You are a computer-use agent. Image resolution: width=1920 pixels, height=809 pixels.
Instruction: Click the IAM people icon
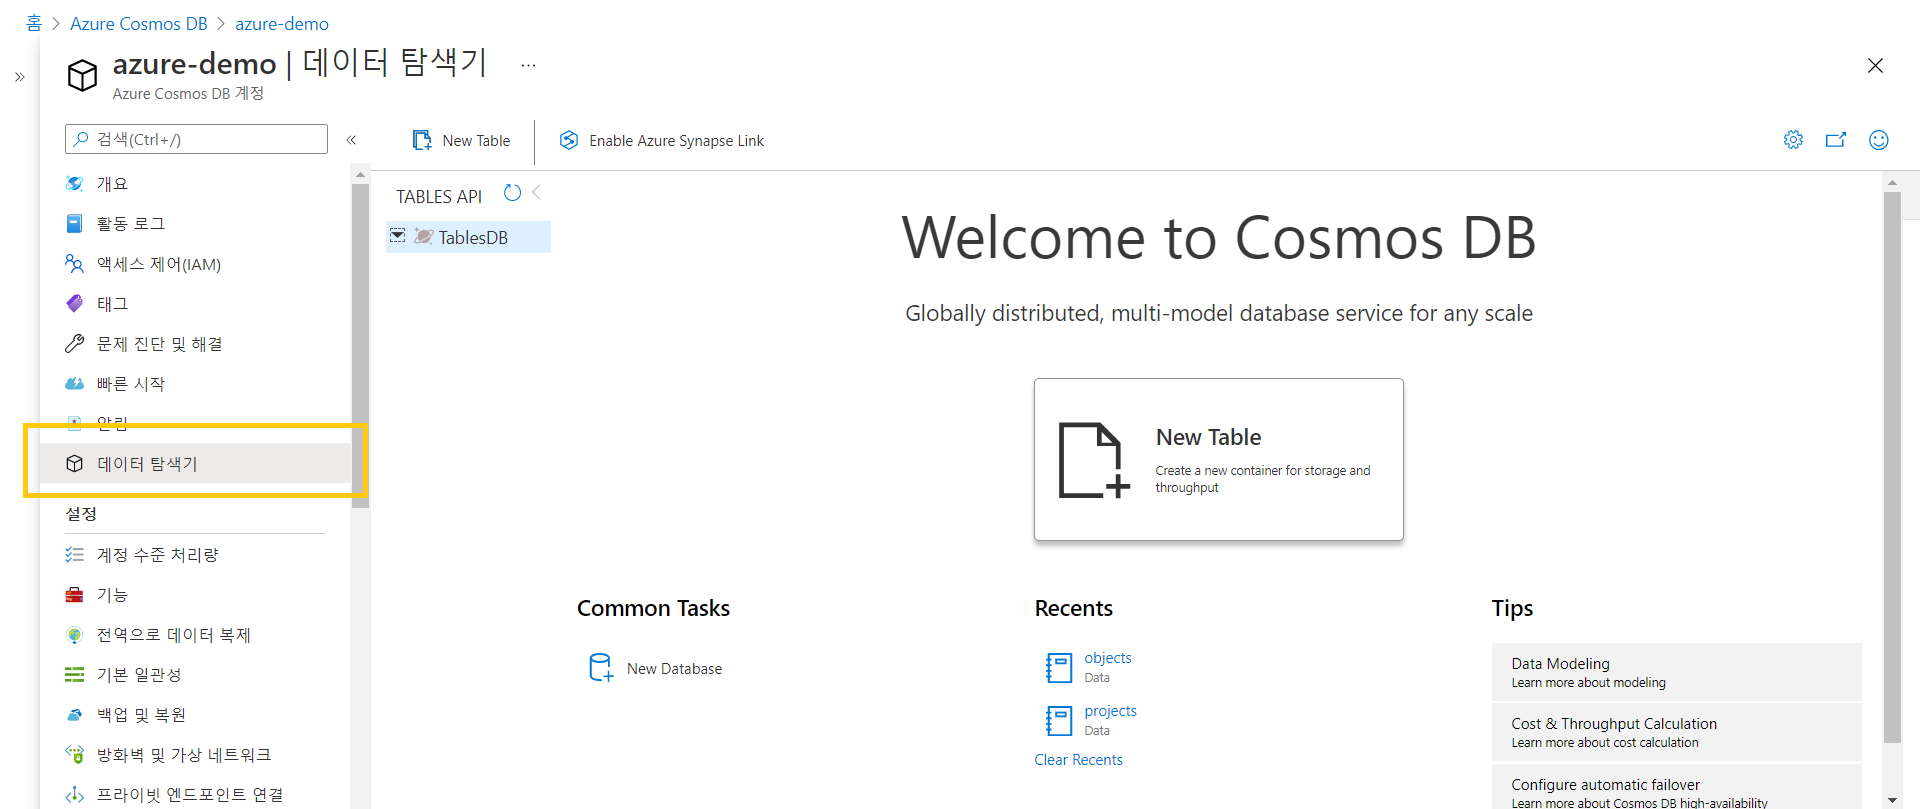tap(74, 264)
